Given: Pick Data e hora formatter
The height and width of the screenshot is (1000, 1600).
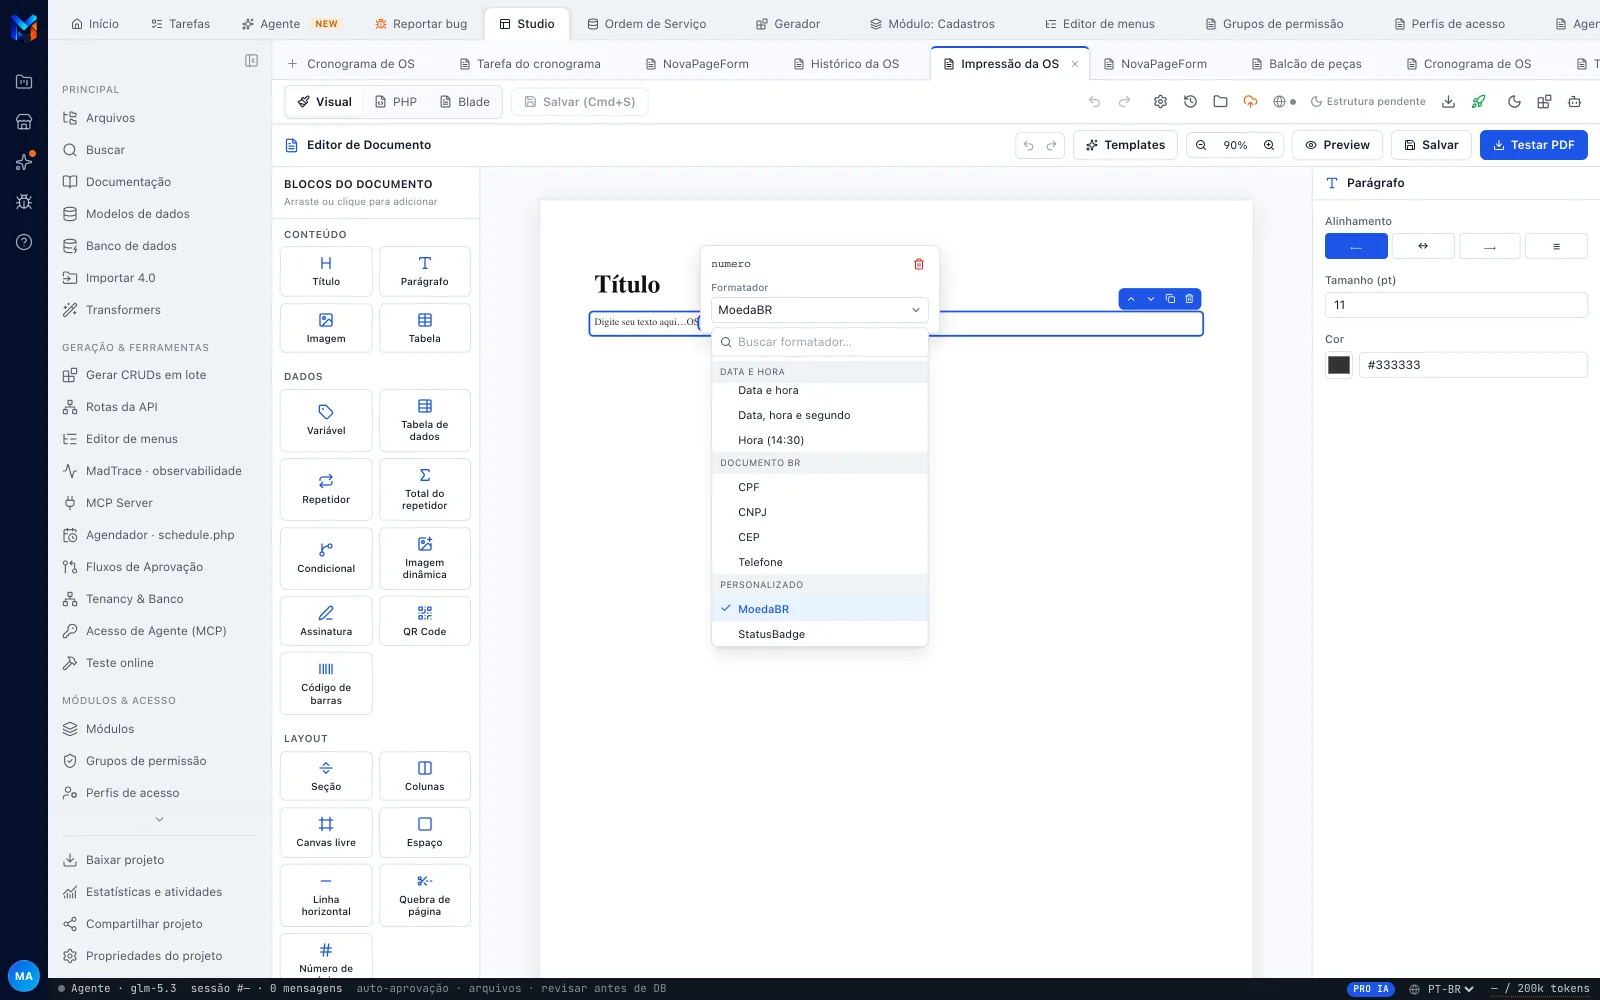Looking at the screenshot, I should pos(820,391).
